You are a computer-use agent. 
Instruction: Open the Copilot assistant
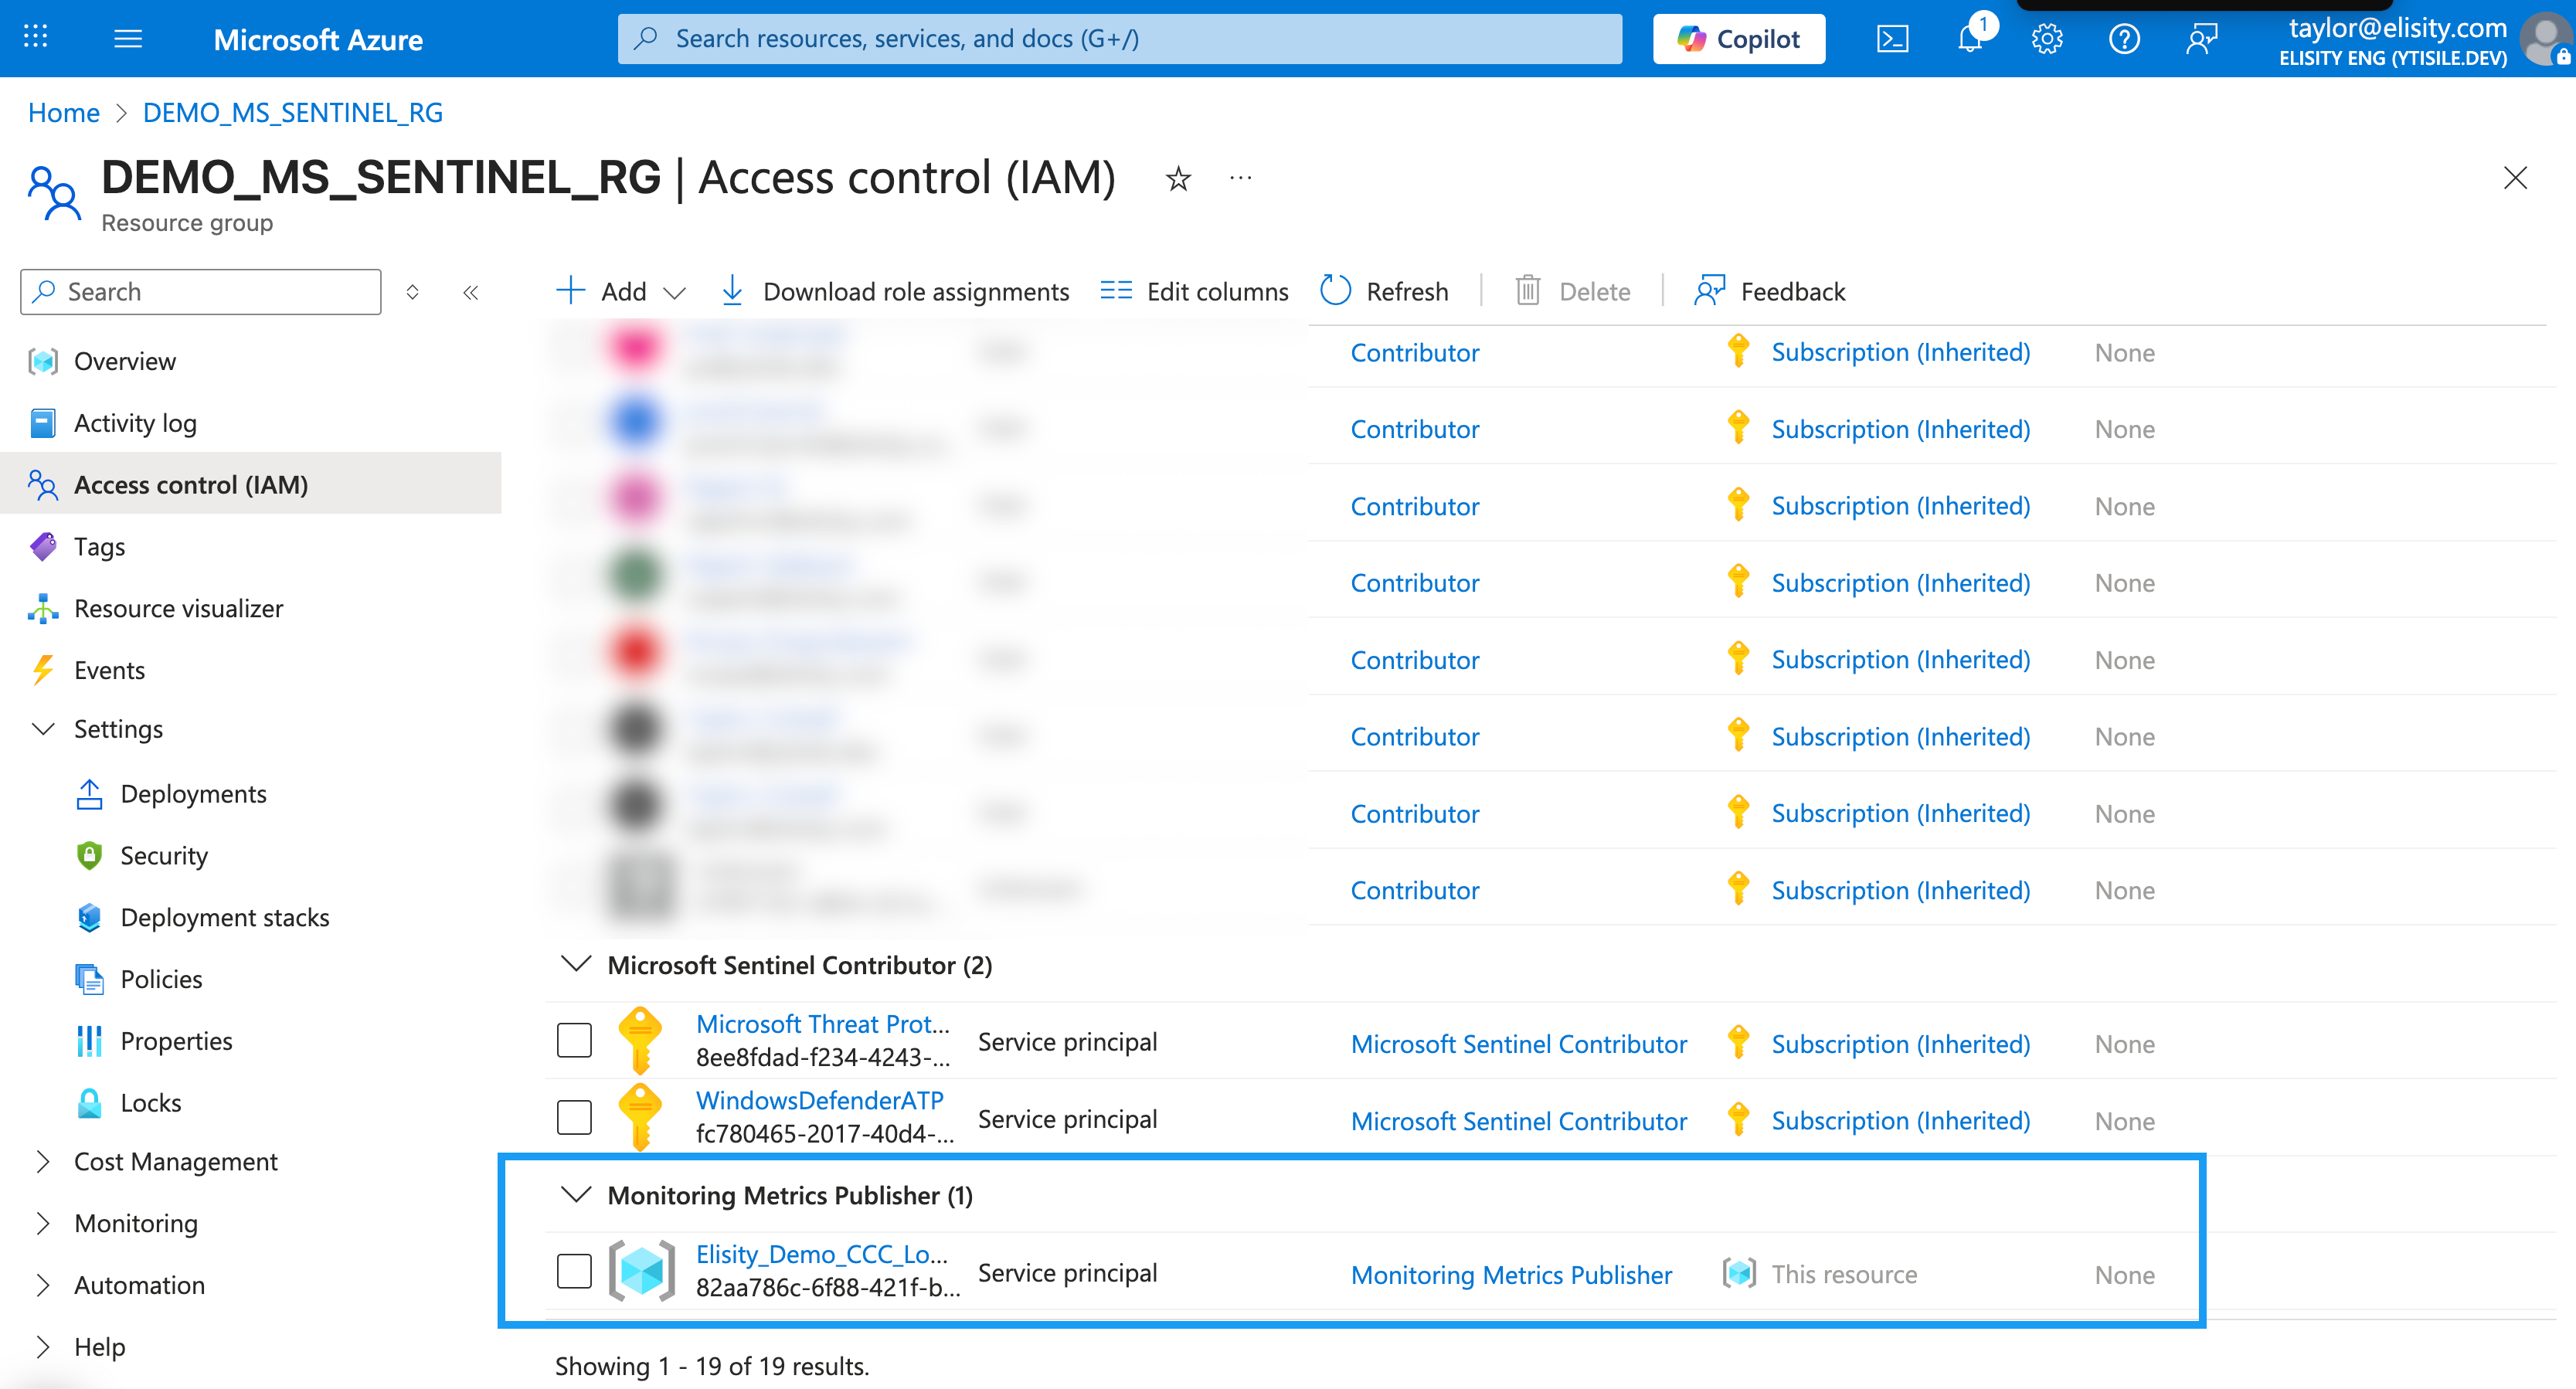[x=1738, y=38]
